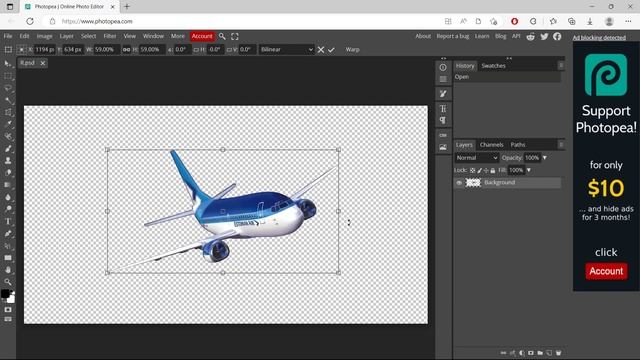The image size is (640, 360).
Task: Open the Learn link
Action: click(x=482, y=36)
